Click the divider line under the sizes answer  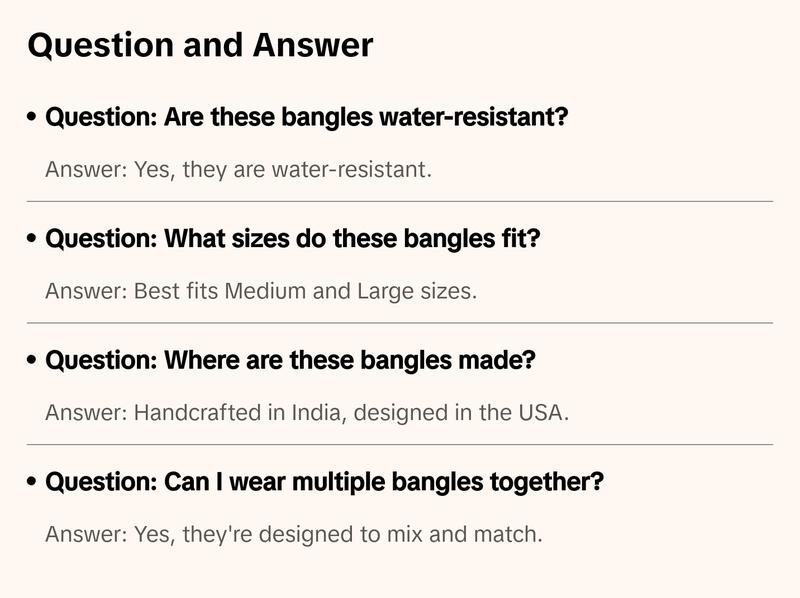point(400,323)
